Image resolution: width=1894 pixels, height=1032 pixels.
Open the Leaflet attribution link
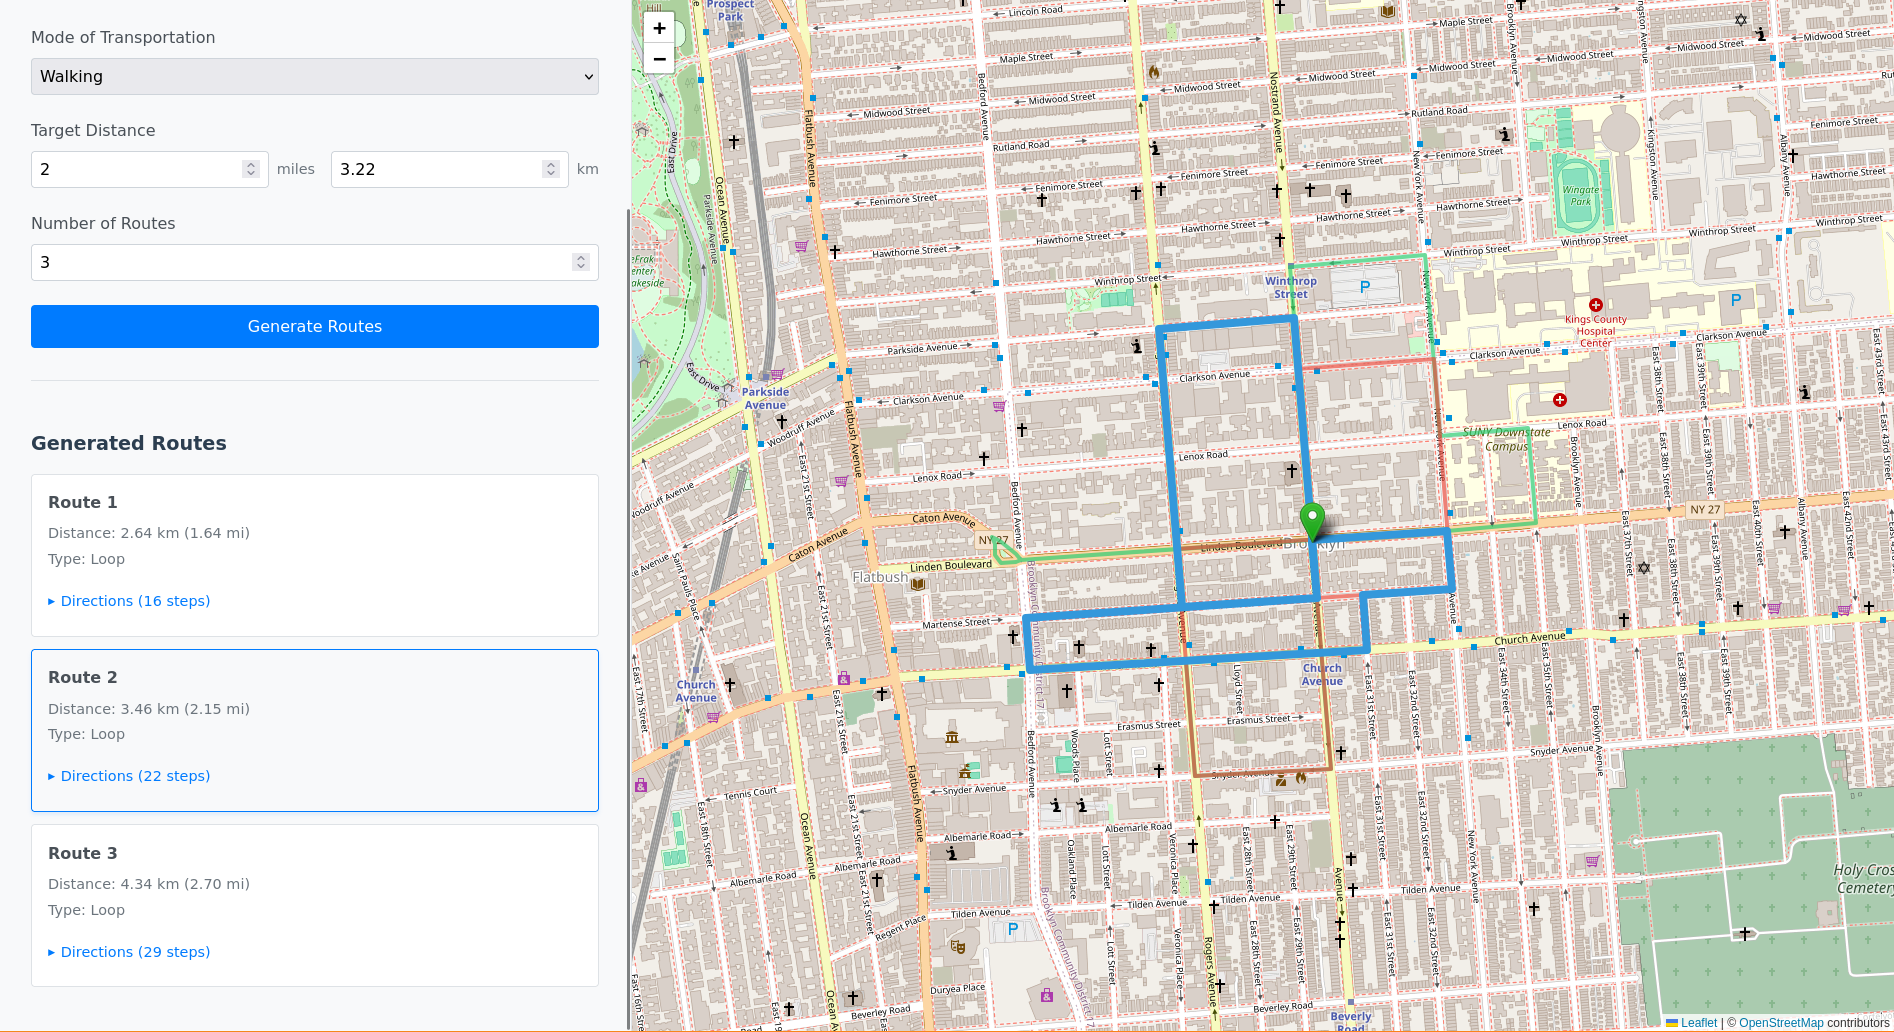tap(1698, 1023)
